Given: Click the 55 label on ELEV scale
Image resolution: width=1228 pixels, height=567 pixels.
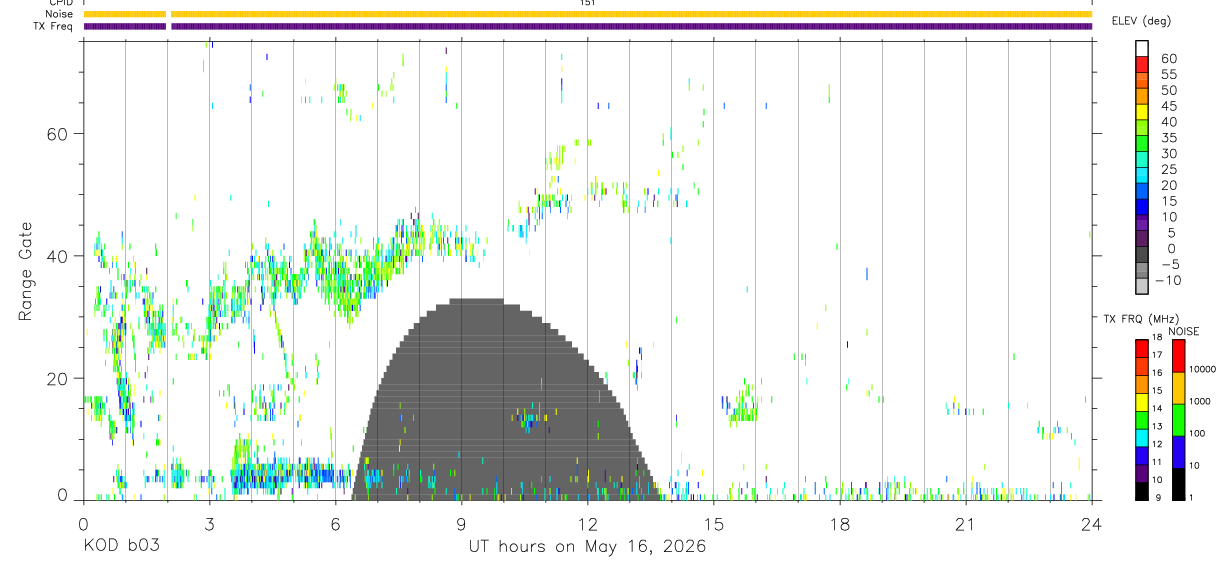Looking at the screenshot, I should 1167,75.
